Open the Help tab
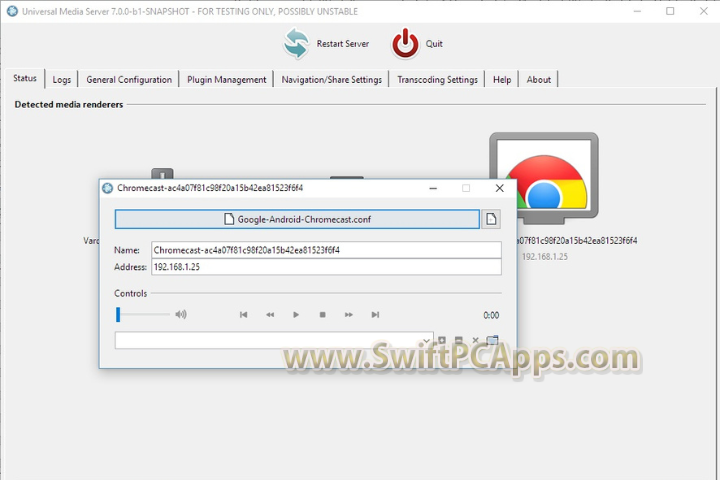 click(x=502, y=79)
